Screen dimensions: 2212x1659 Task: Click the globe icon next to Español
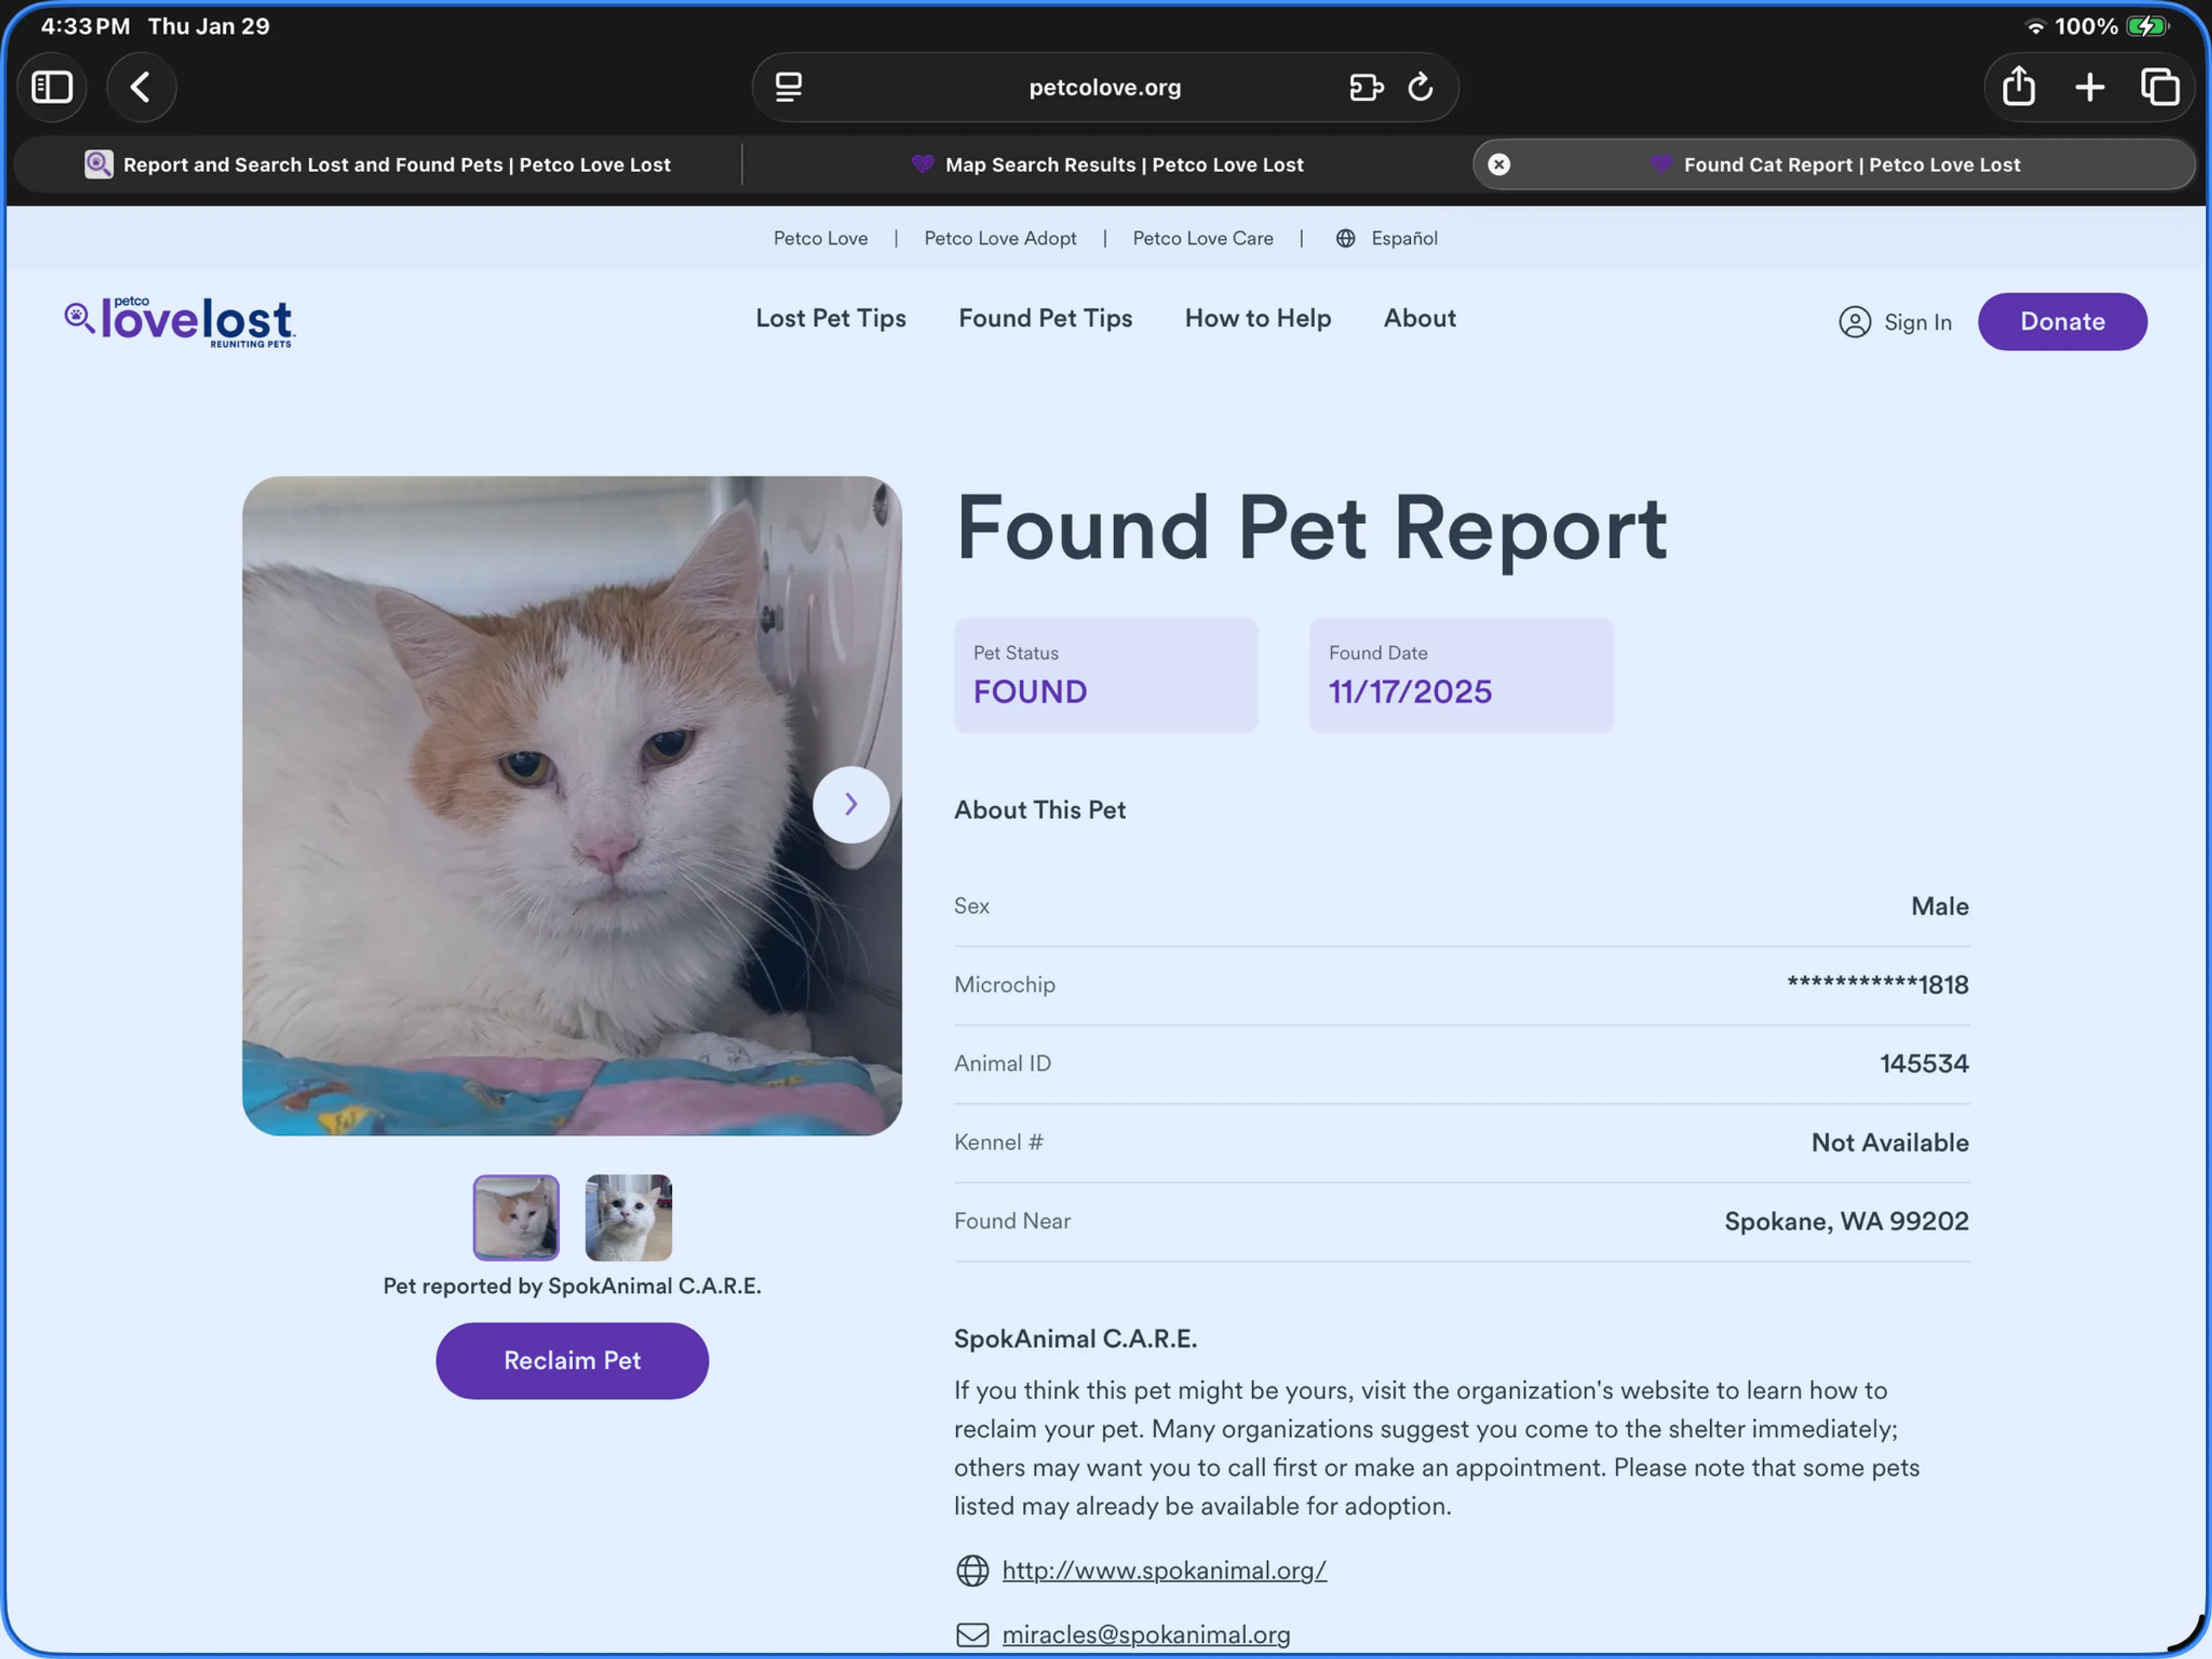1345,238
